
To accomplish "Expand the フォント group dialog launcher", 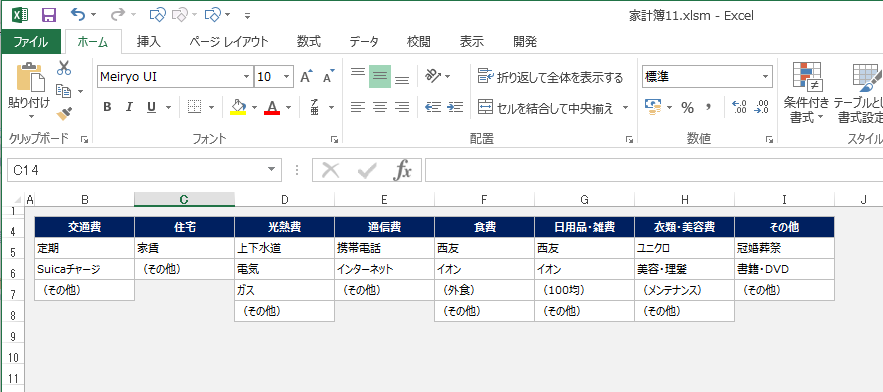I will click(334, 139).
